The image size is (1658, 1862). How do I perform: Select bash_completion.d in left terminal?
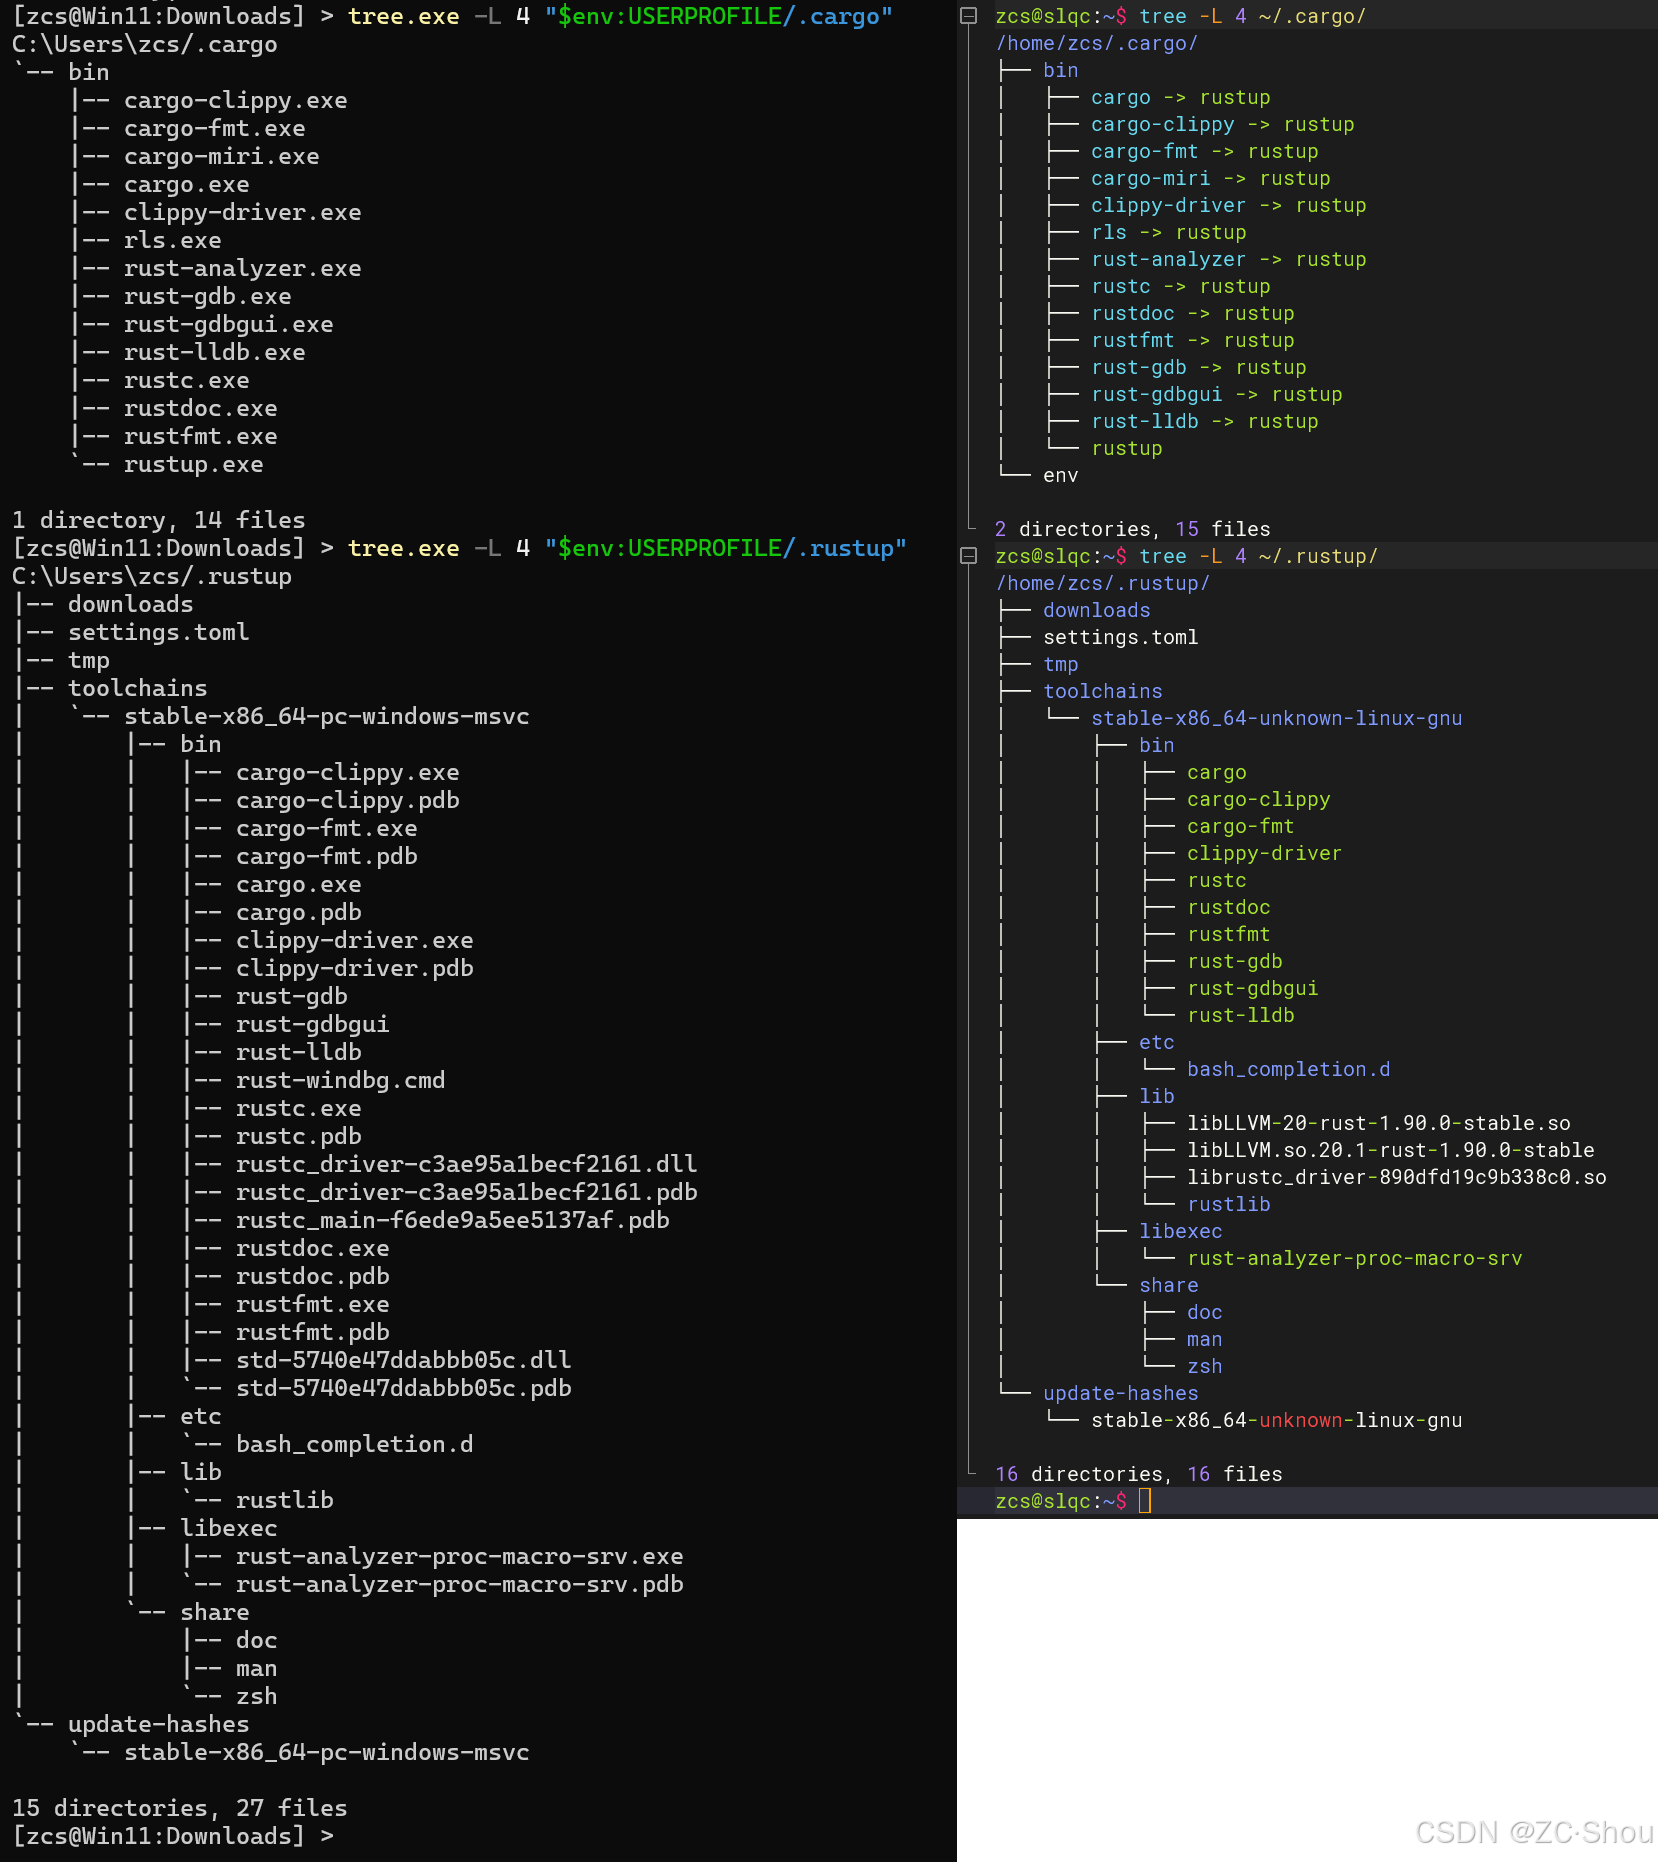click(354, 1444)
